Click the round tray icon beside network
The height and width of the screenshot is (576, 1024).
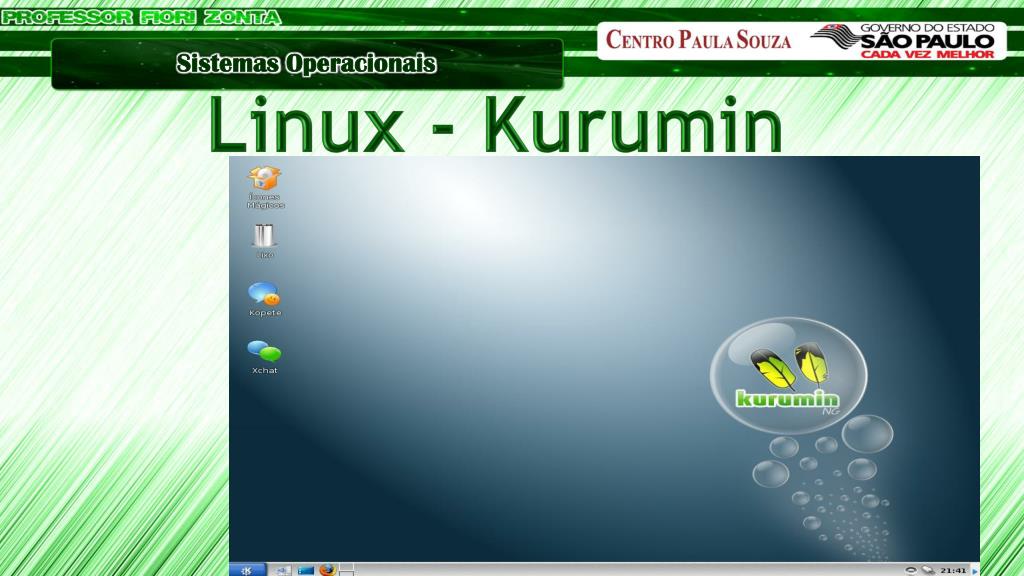point(911,571)
